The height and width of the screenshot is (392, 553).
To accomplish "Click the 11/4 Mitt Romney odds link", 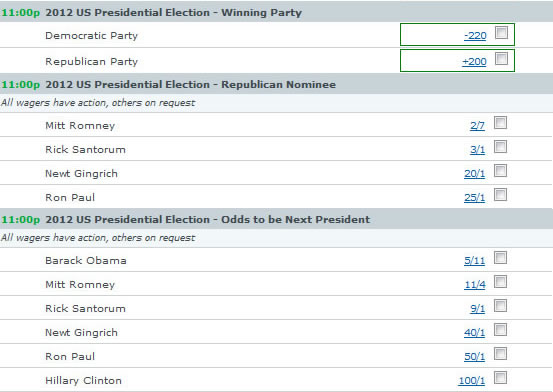I will 475,285.
